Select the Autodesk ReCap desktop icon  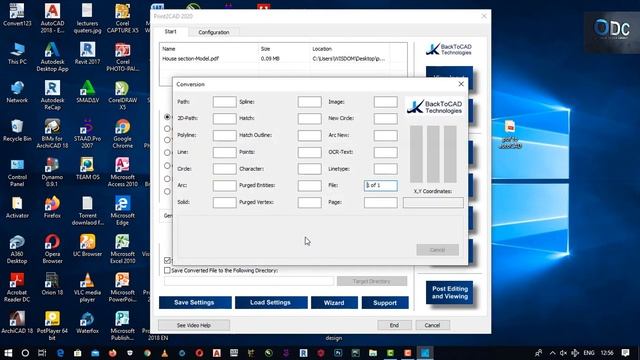52,95
